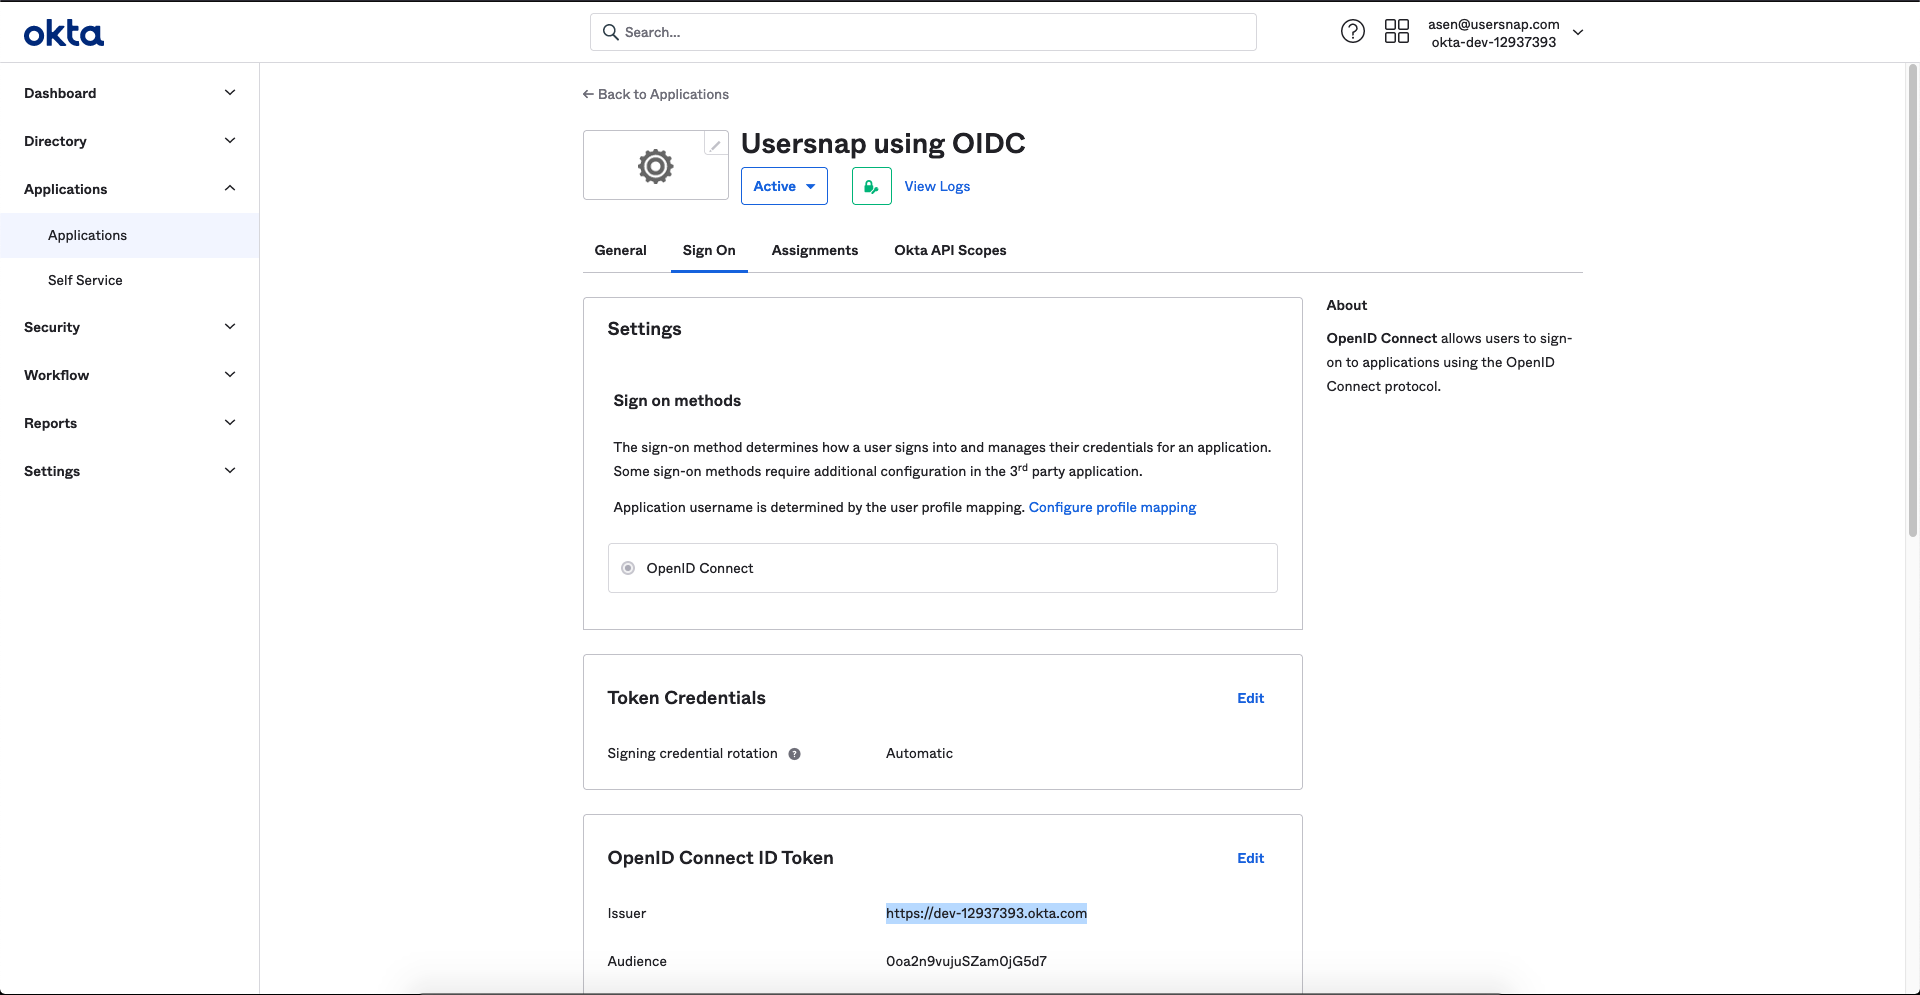
Task: Go back to Applications list
Action: pos(656,94)
